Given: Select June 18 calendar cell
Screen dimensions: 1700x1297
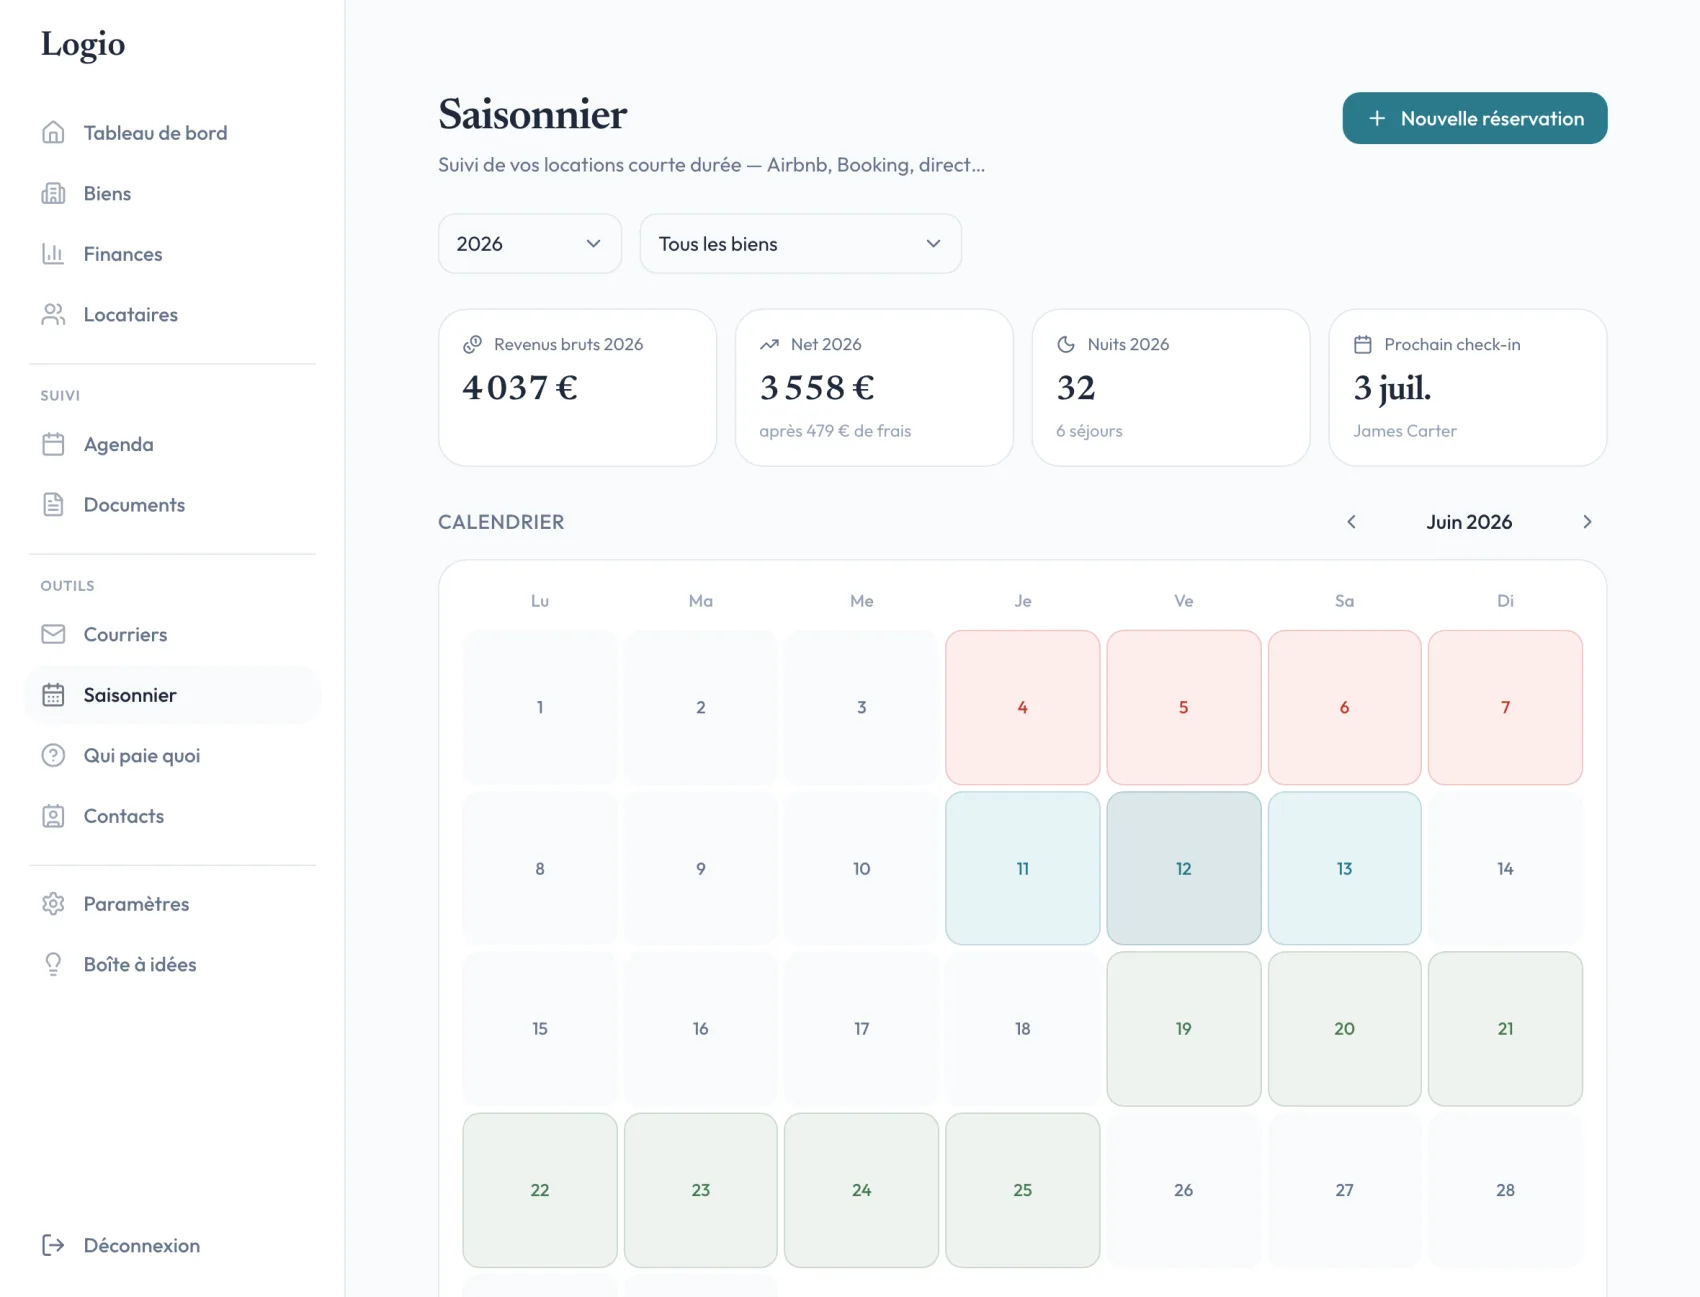Looking at the screenshot, I should point(1023,1029).
